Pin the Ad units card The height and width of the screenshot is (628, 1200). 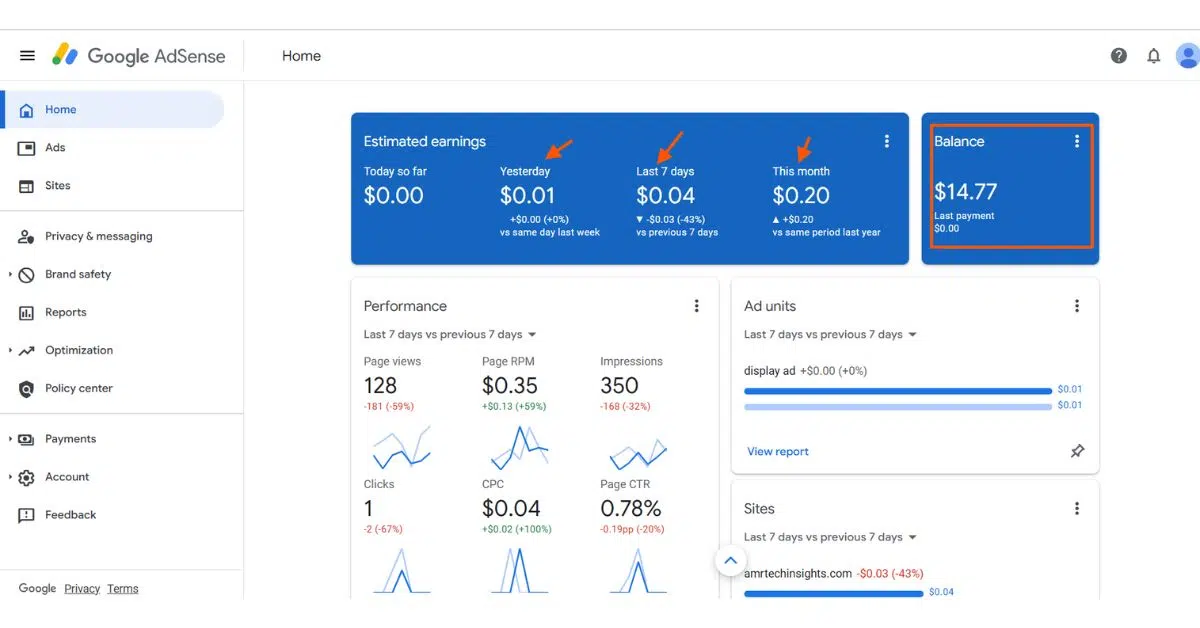coord(1077,451)
